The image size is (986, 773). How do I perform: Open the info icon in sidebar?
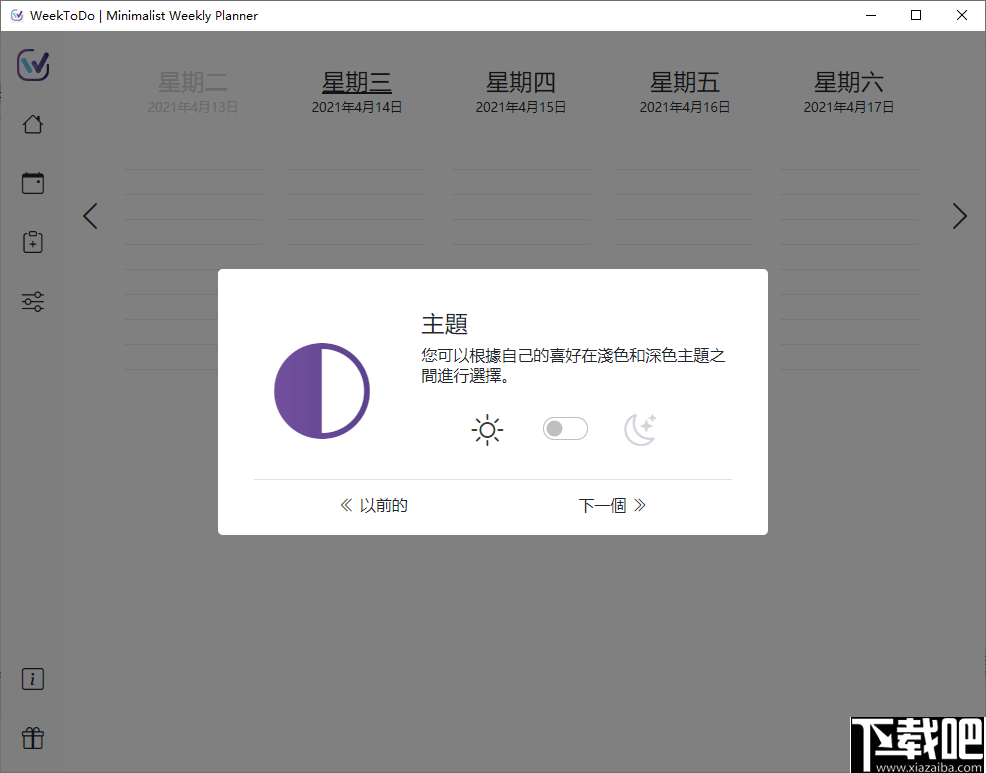[33, 679]
